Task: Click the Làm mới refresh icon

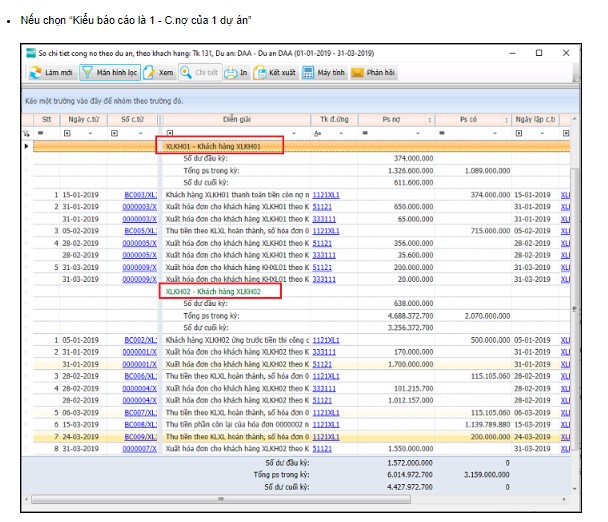Action: click(34, 73)
